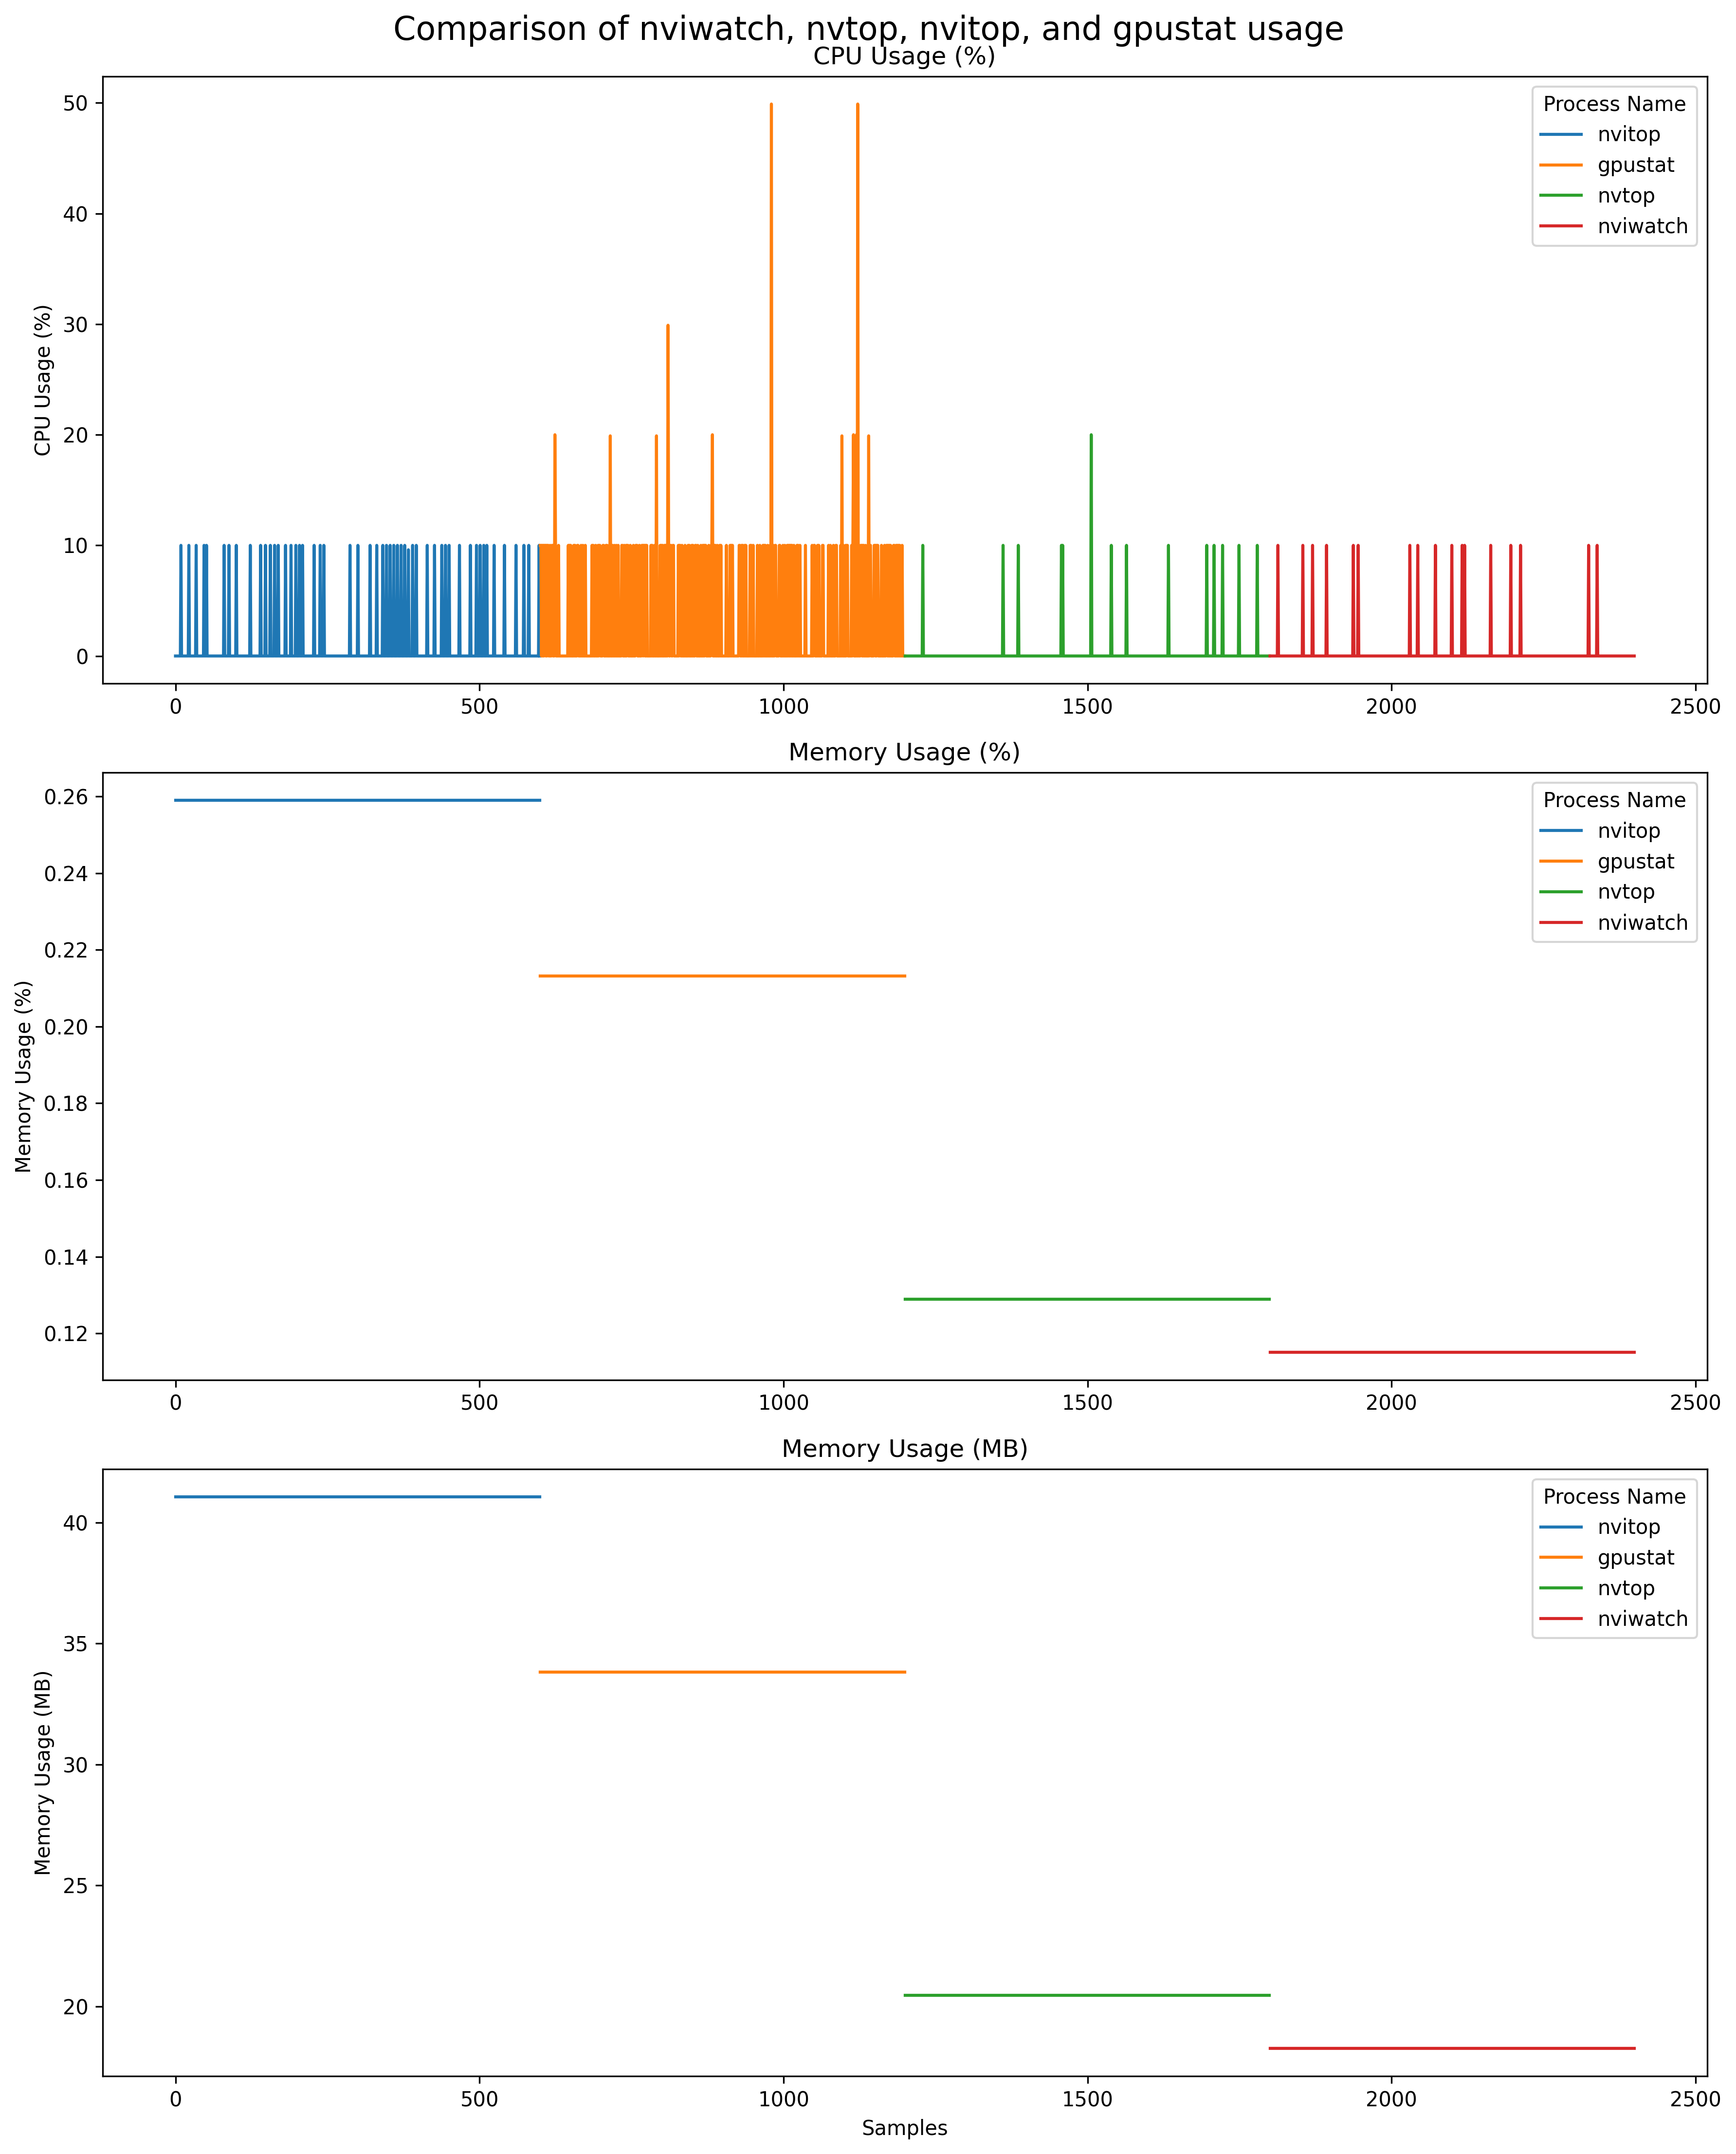Click the 'Process Name' legend title in CPU chart
This screenshot has width=1736, height=2154.
[x=1614, y=104]
